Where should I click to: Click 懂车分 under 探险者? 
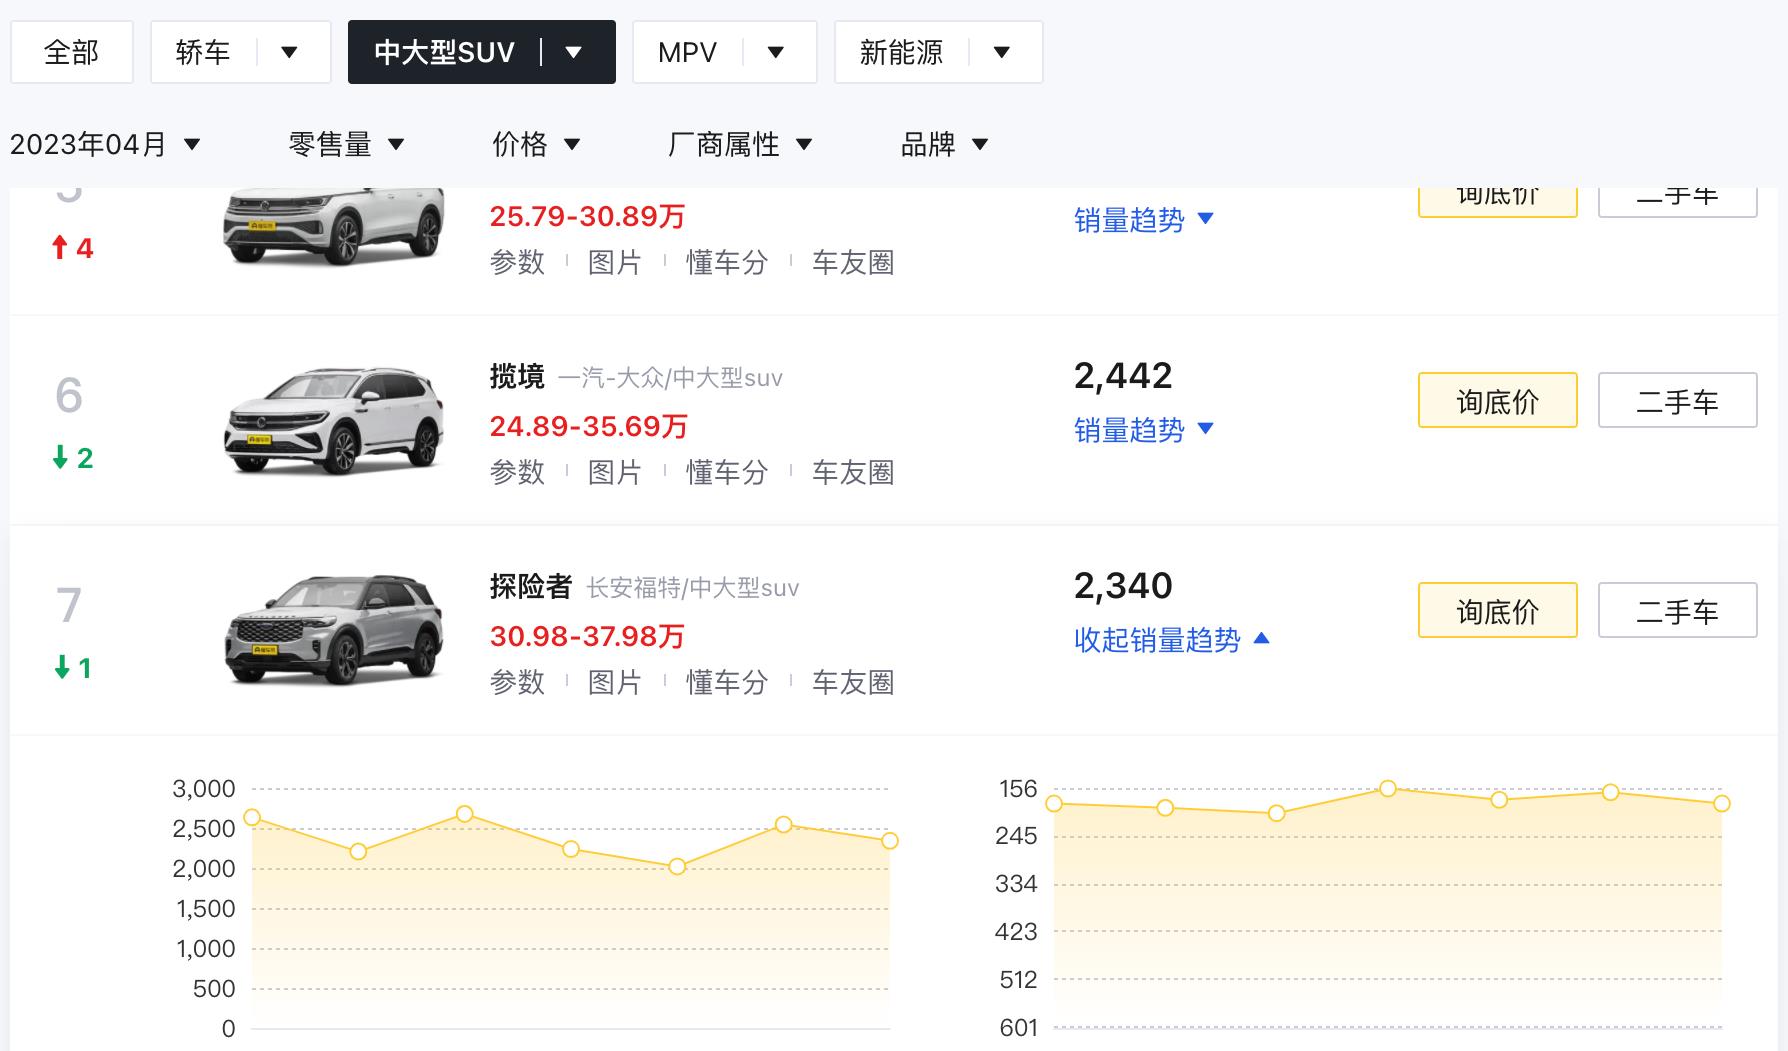pos(727,682)
